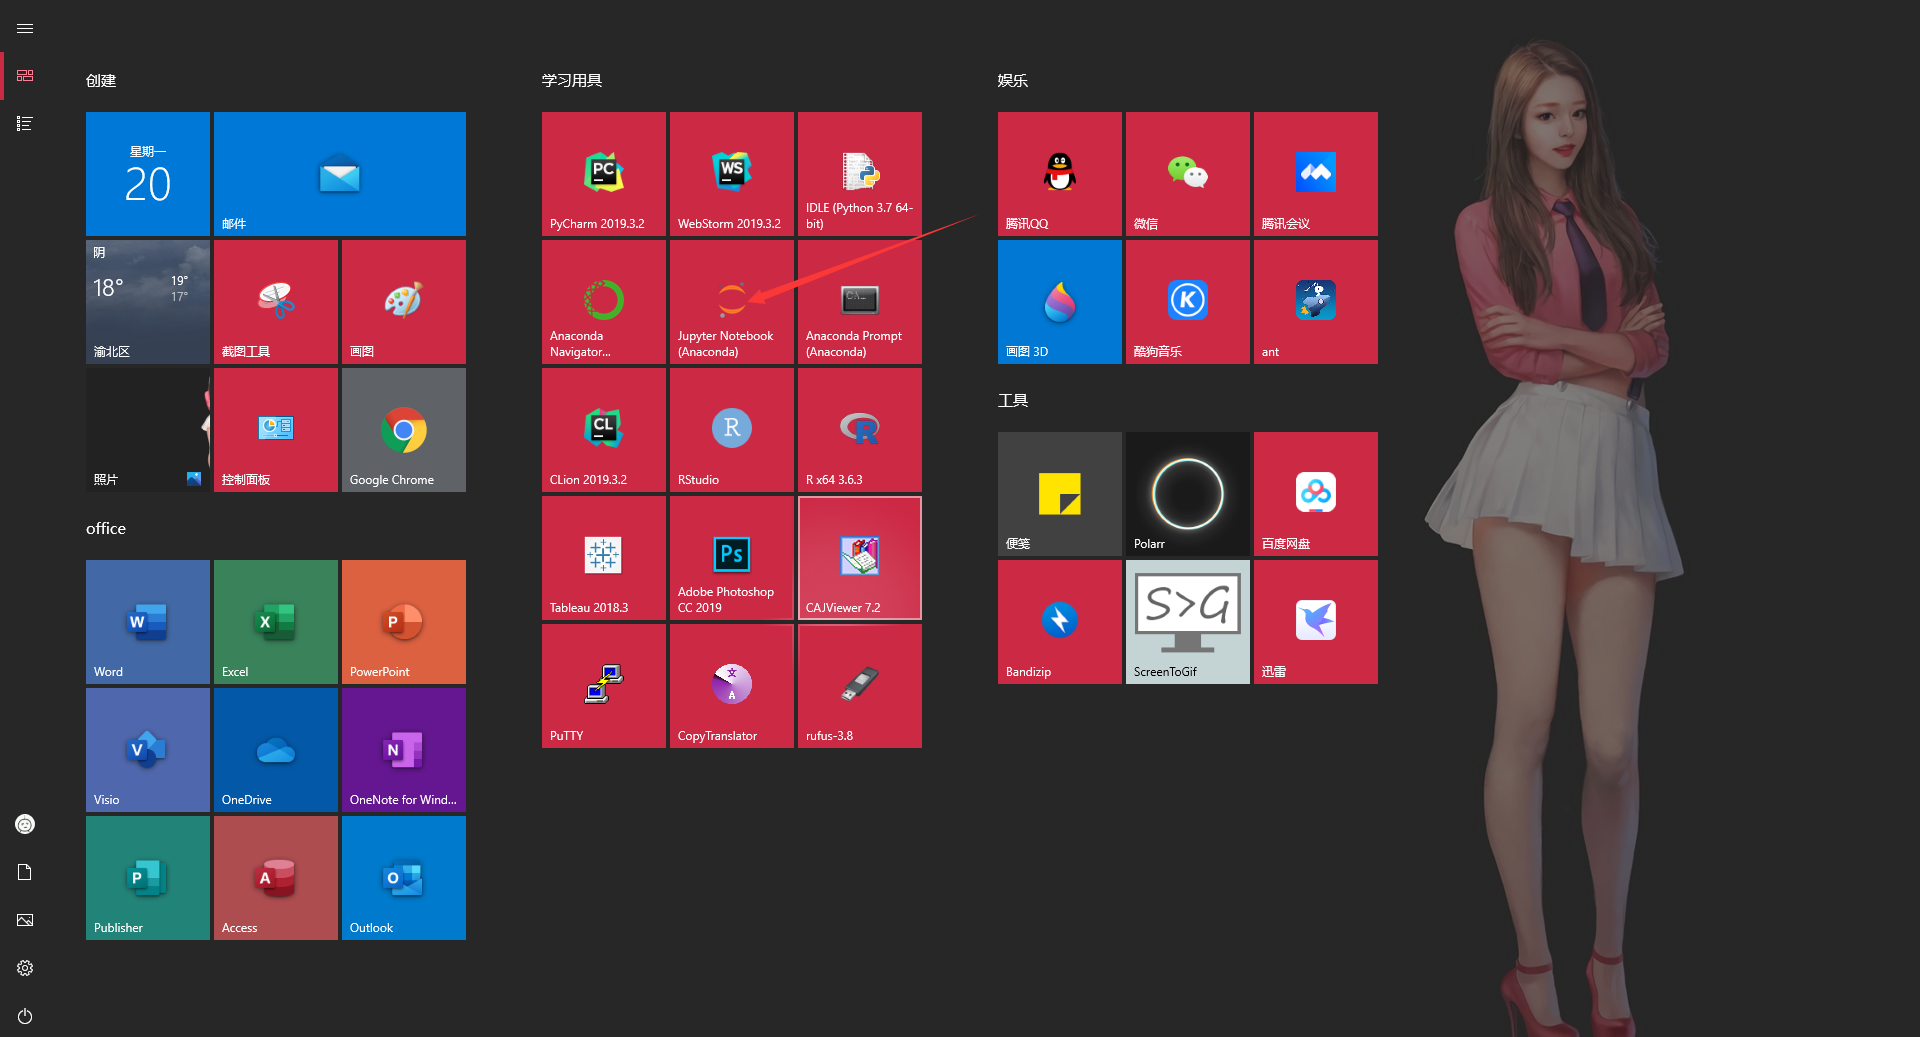Select the 工具 group header
This screenshot has height=1037, width=1920.
tap(1013, 401)
